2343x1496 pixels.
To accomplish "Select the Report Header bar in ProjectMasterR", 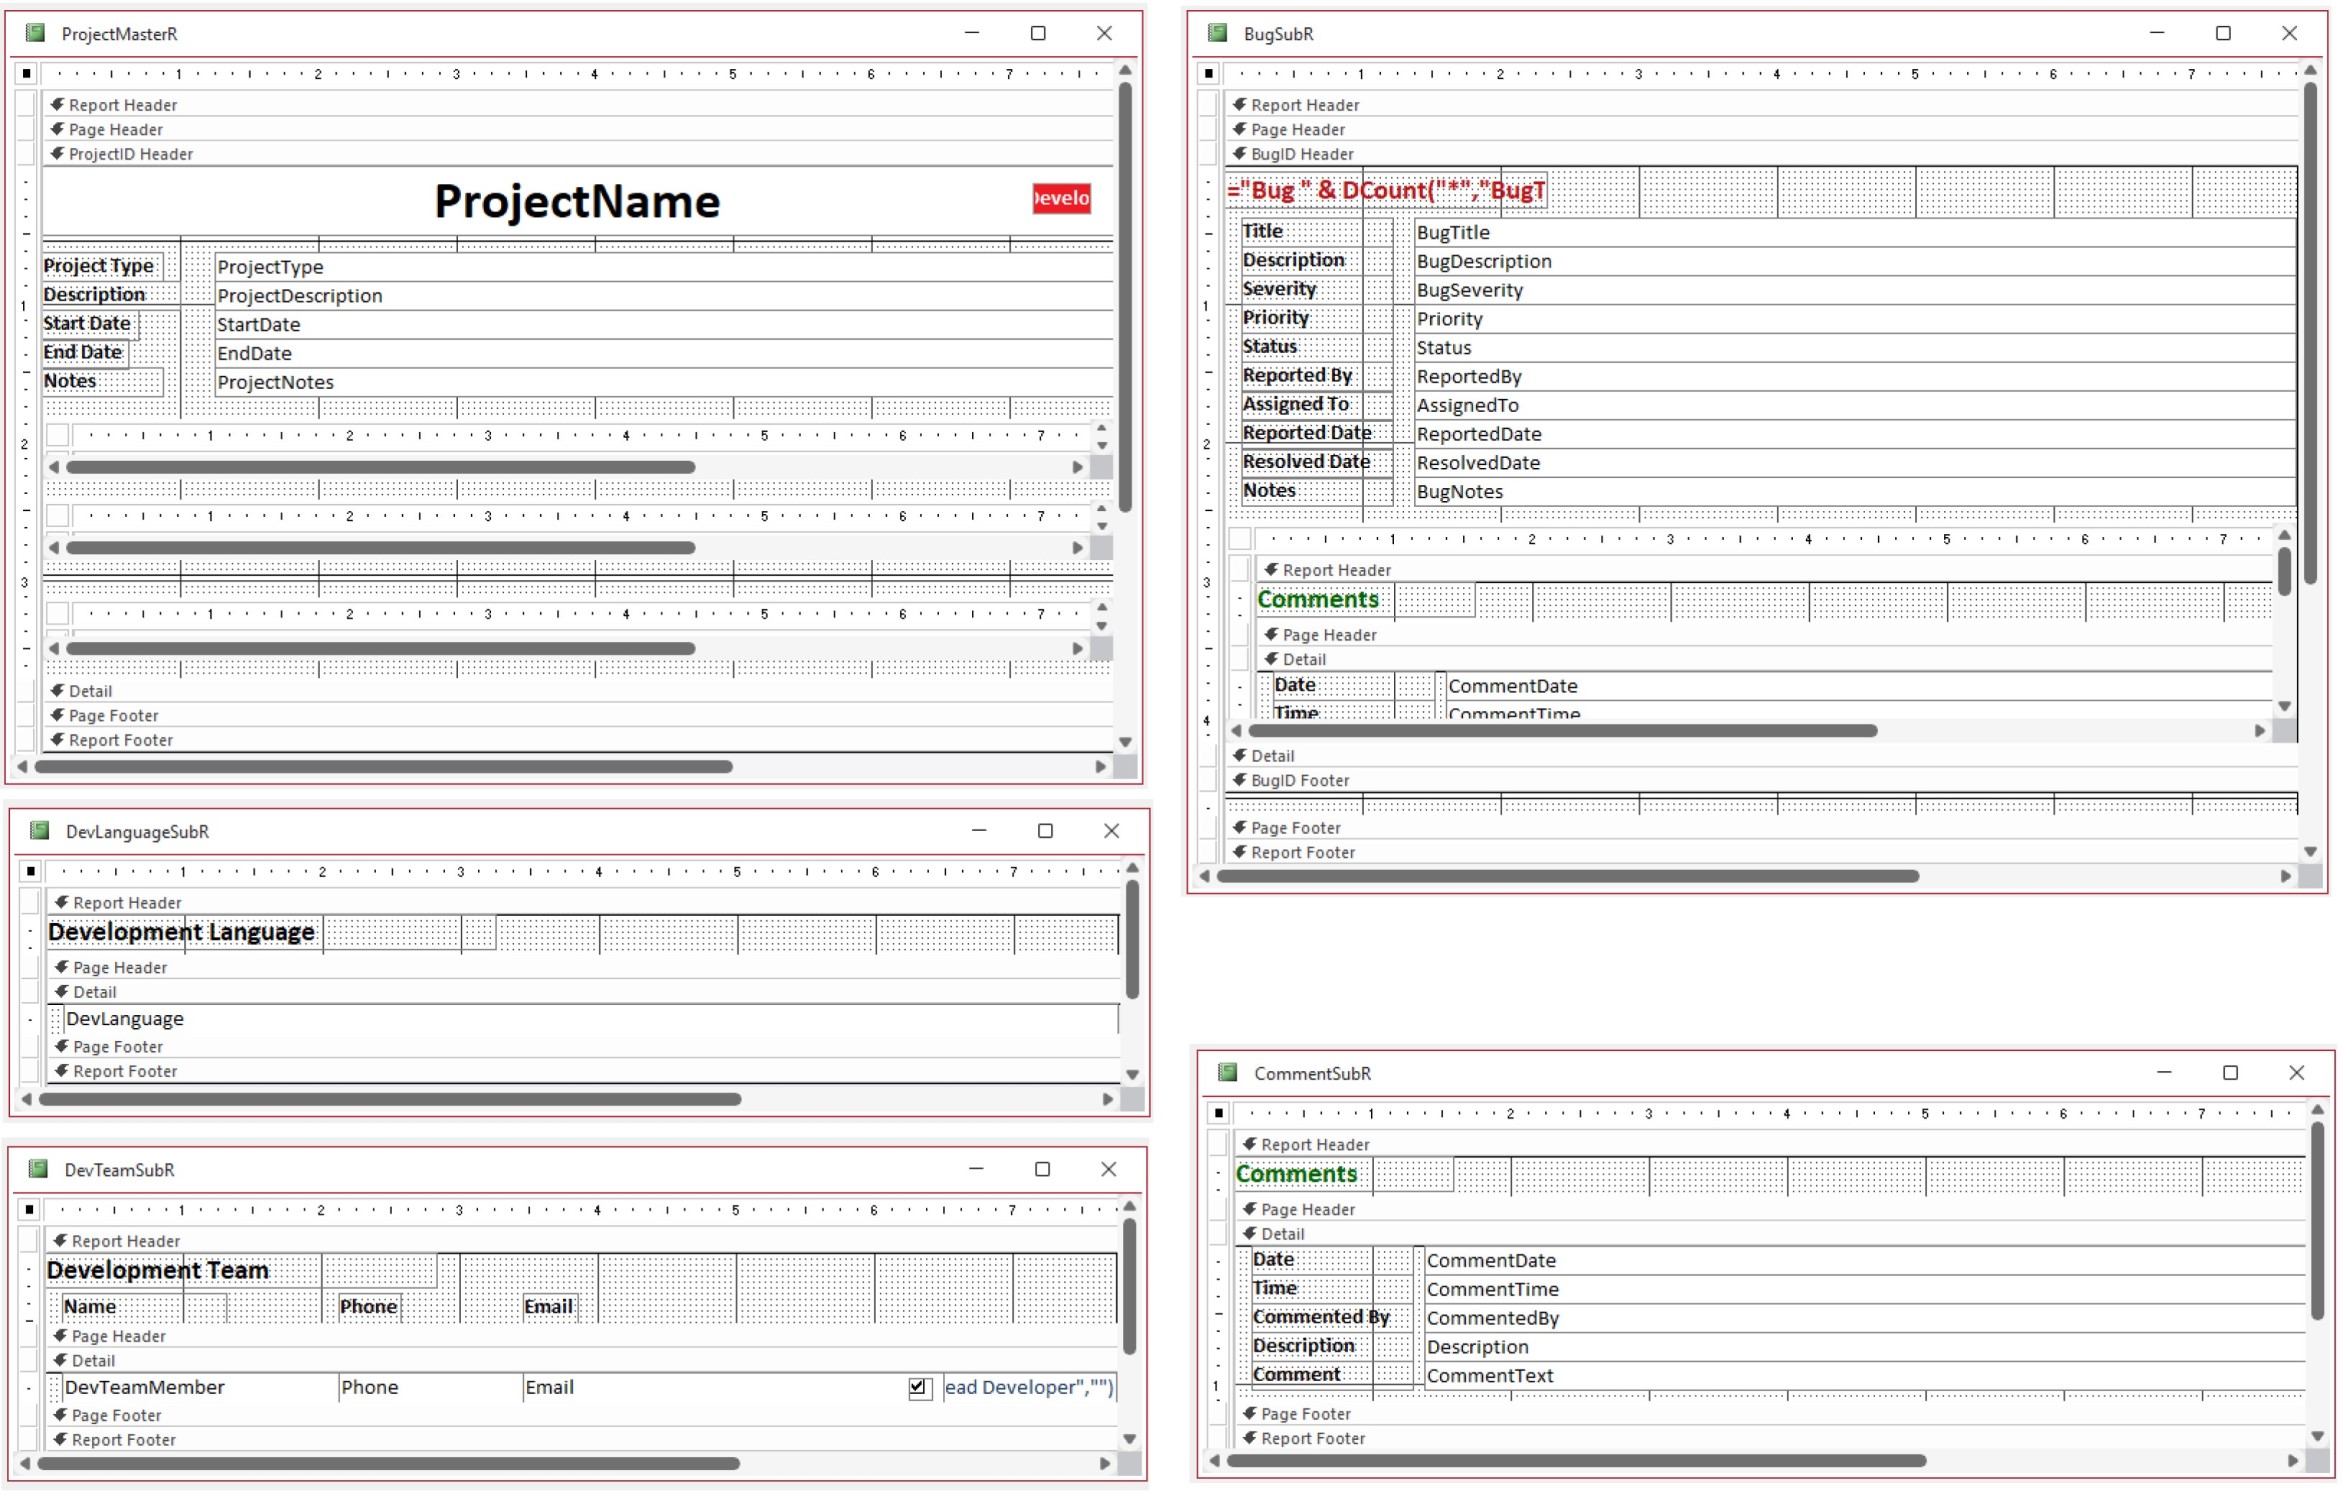I will 578,105.
